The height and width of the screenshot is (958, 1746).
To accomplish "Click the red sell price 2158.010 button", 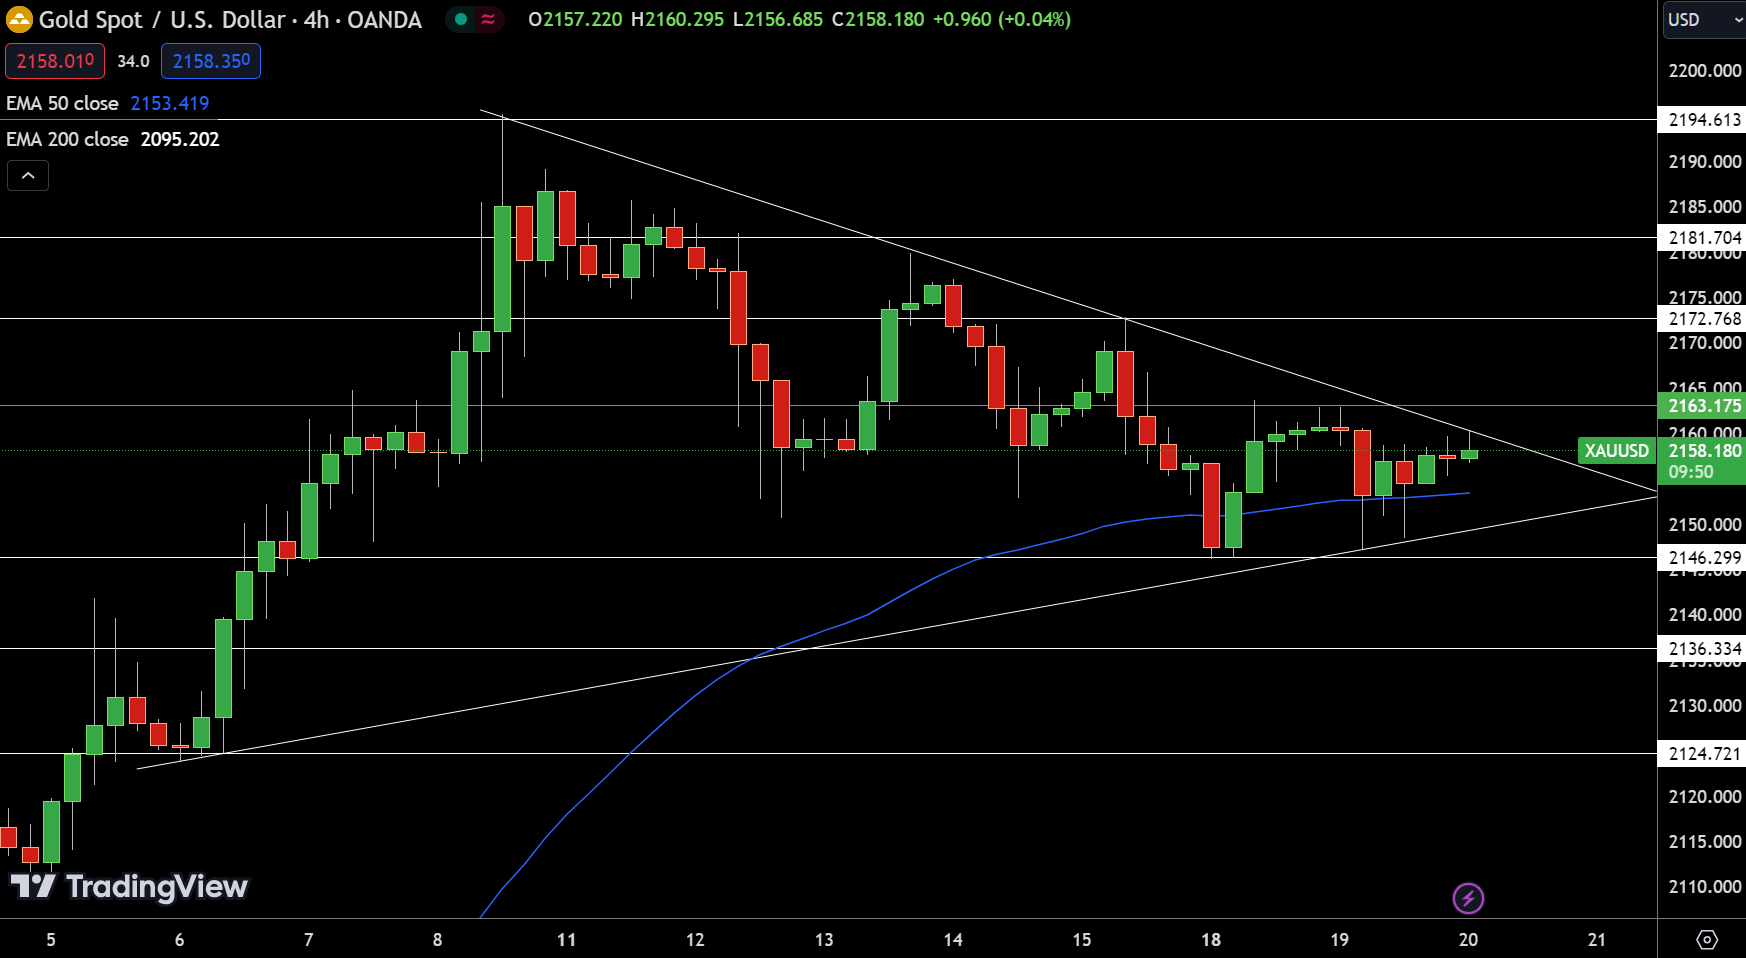I will (x=55, y=61).
